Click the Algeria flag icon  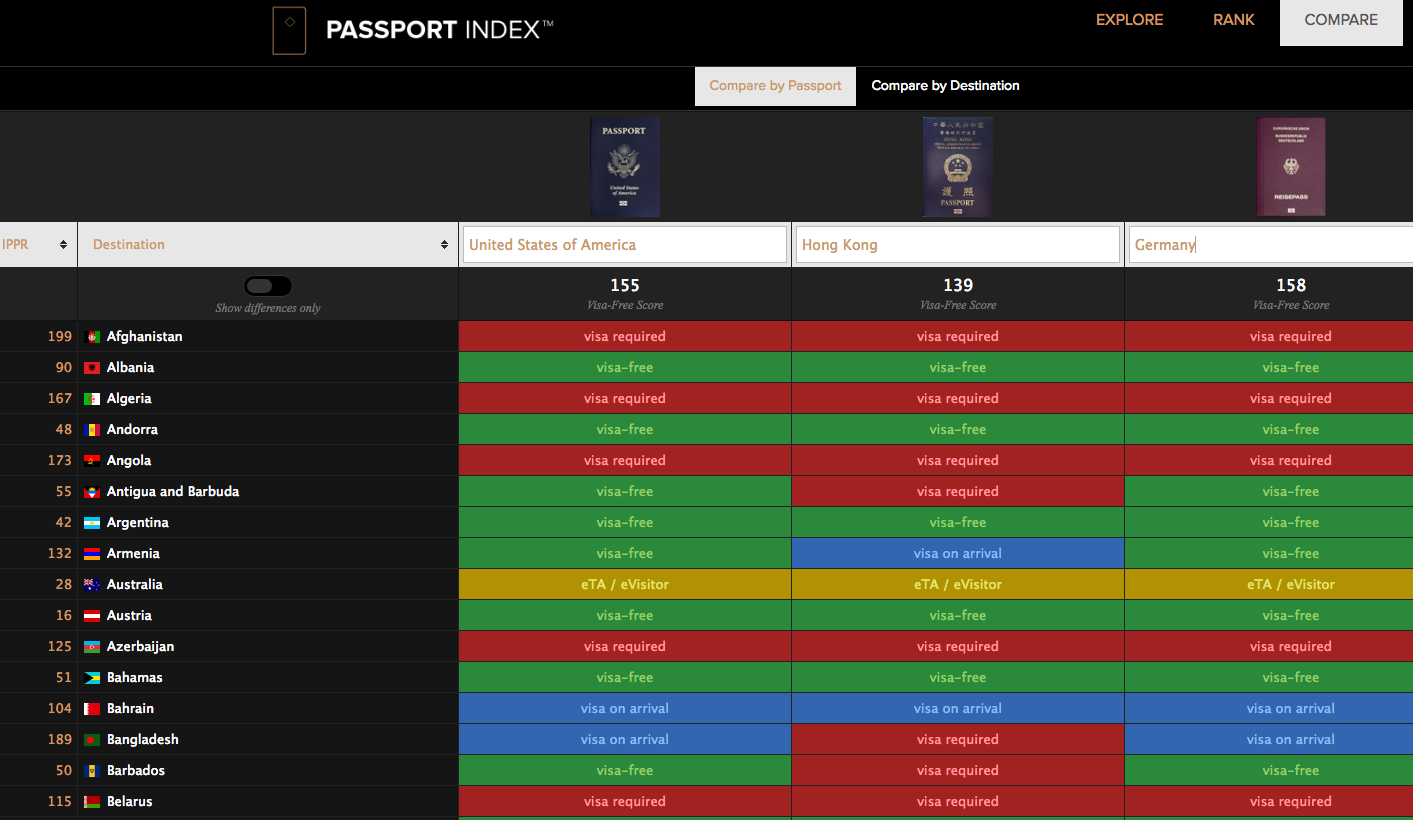(92, 399)
